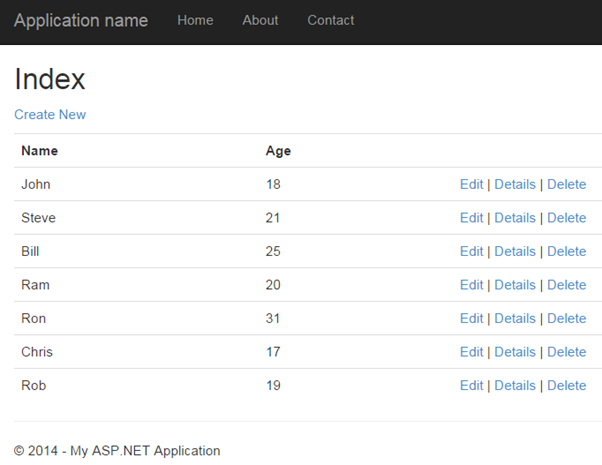Delete John's row
This screenshot has height=465, width=602.
566,184
